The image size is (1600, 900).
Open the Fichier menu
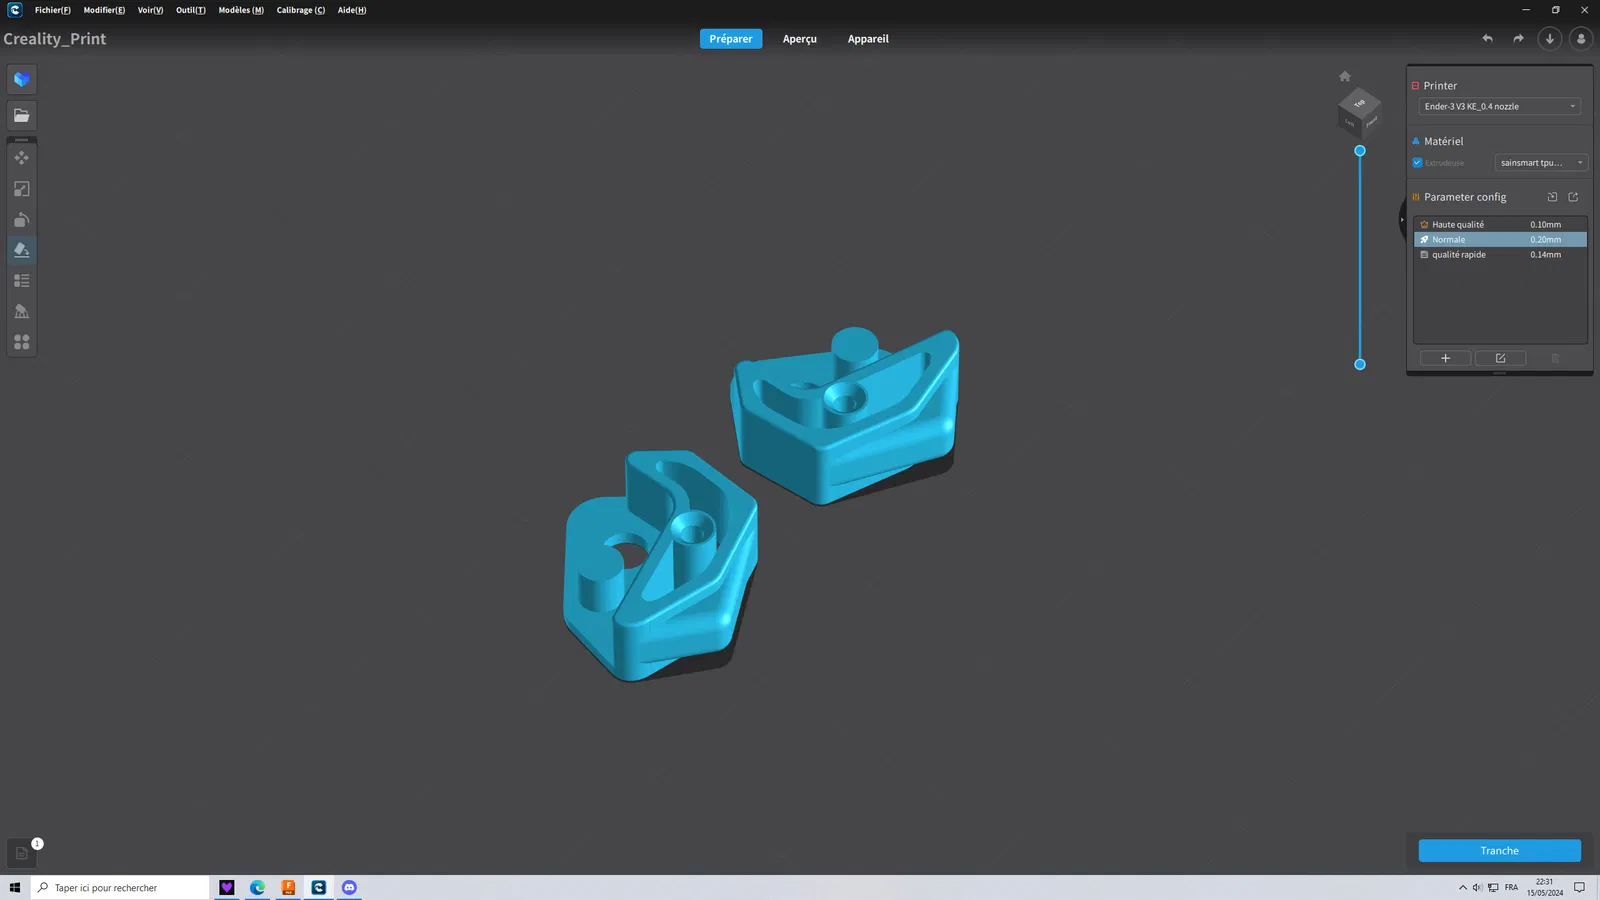[x=53, y=10]
